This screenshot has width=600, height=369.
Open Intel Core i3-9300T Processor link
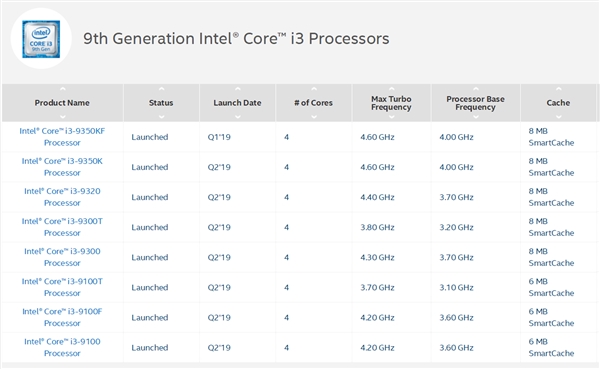click(62, 227)
